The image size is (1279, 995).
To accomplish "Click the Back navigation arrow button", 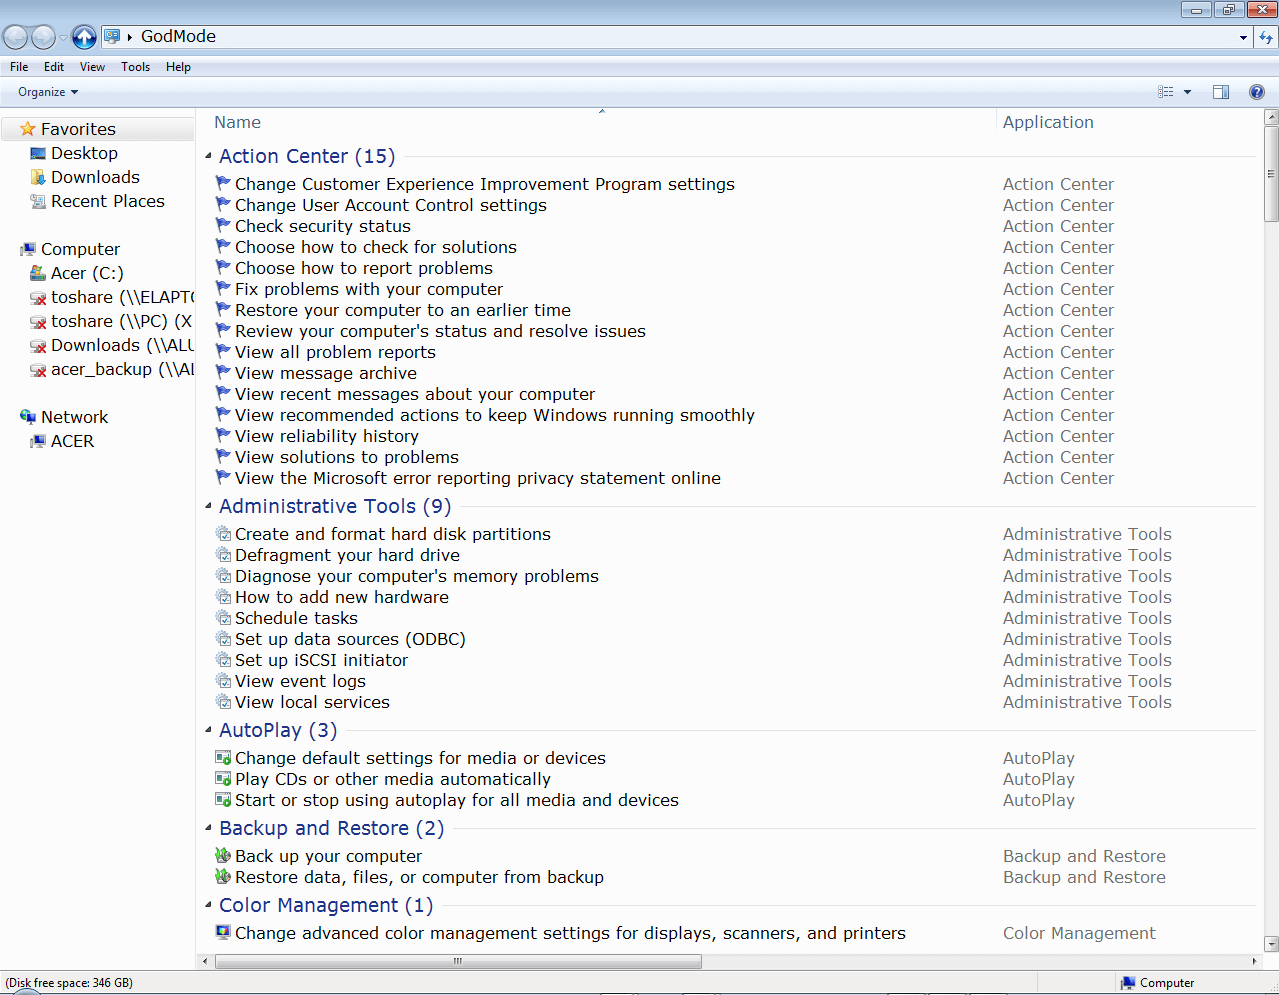I will pos(15,37).
